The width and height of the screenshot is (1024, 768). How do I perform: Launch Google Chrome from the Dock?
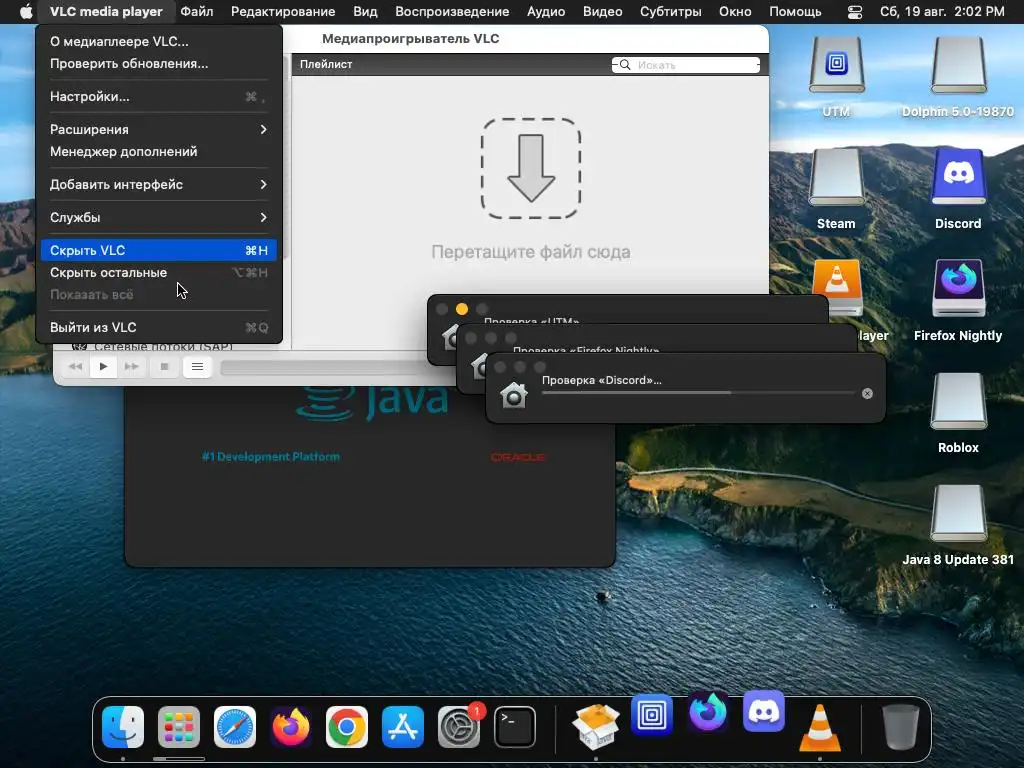pos(347,727)
